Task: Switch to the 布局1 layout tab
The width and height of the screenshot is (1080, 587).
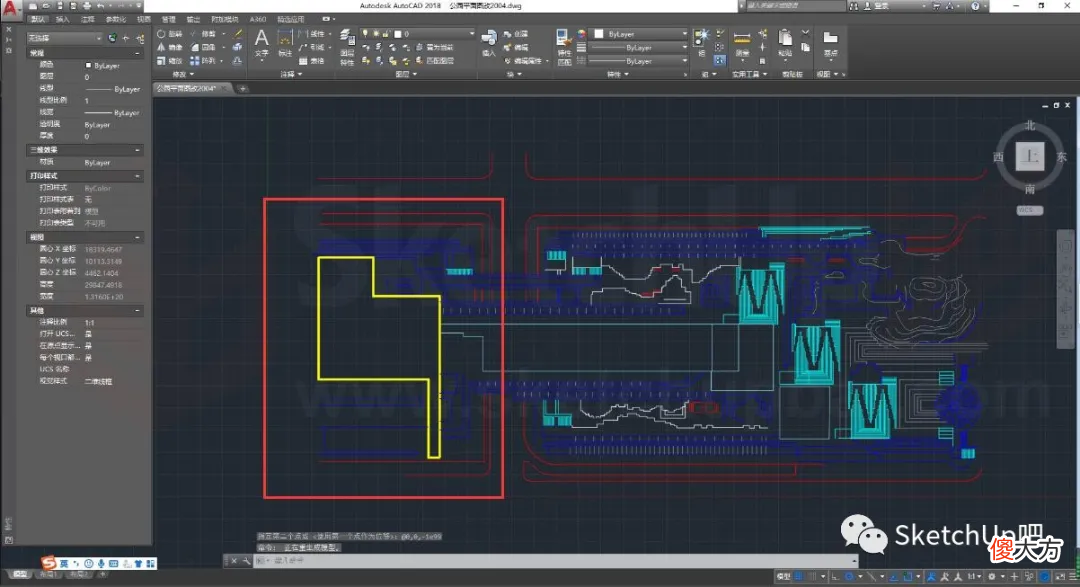Action: tap(48, 574)
